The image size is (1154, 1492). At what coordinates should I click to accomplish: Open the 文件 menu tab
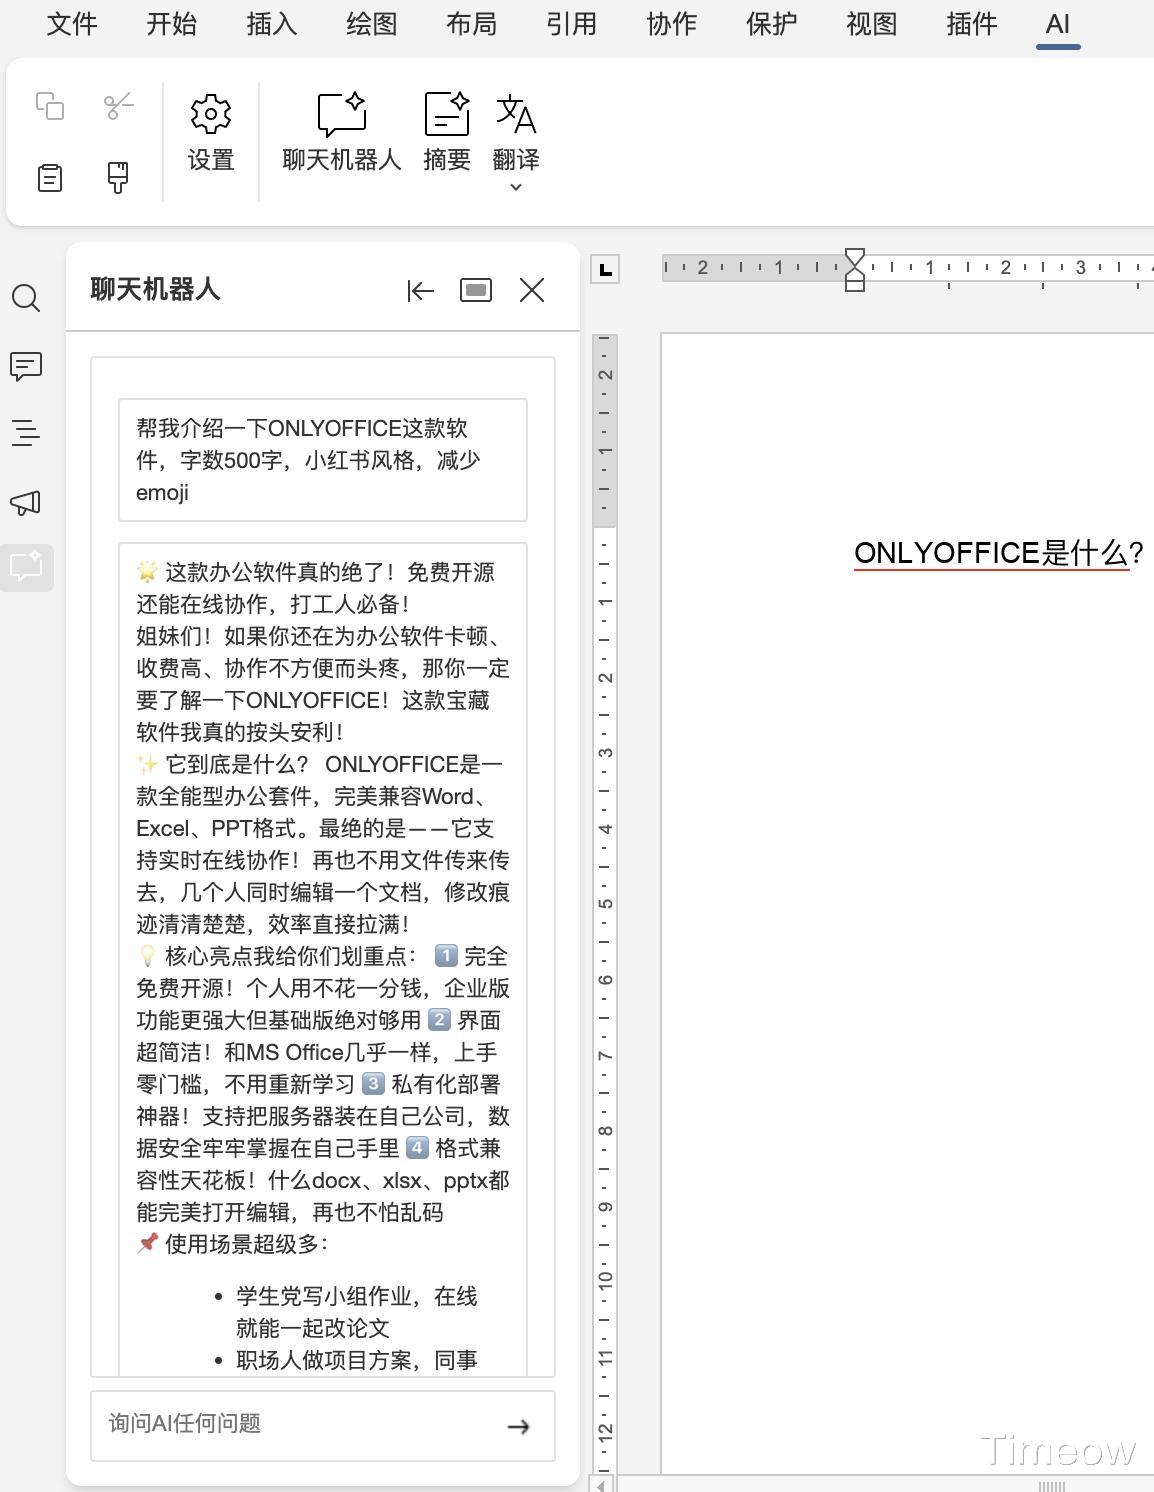tap(72, 24)
